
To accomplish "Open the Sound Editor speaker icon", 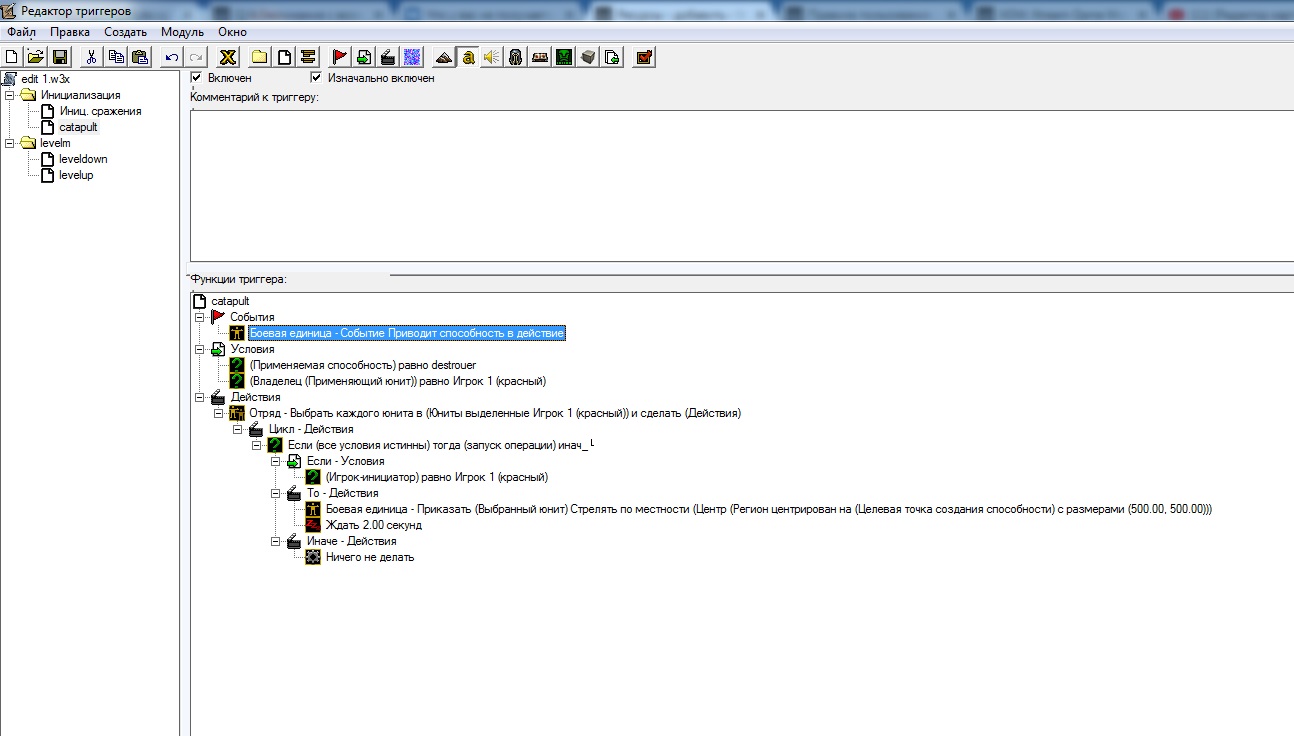I will [x=491, y=57].
